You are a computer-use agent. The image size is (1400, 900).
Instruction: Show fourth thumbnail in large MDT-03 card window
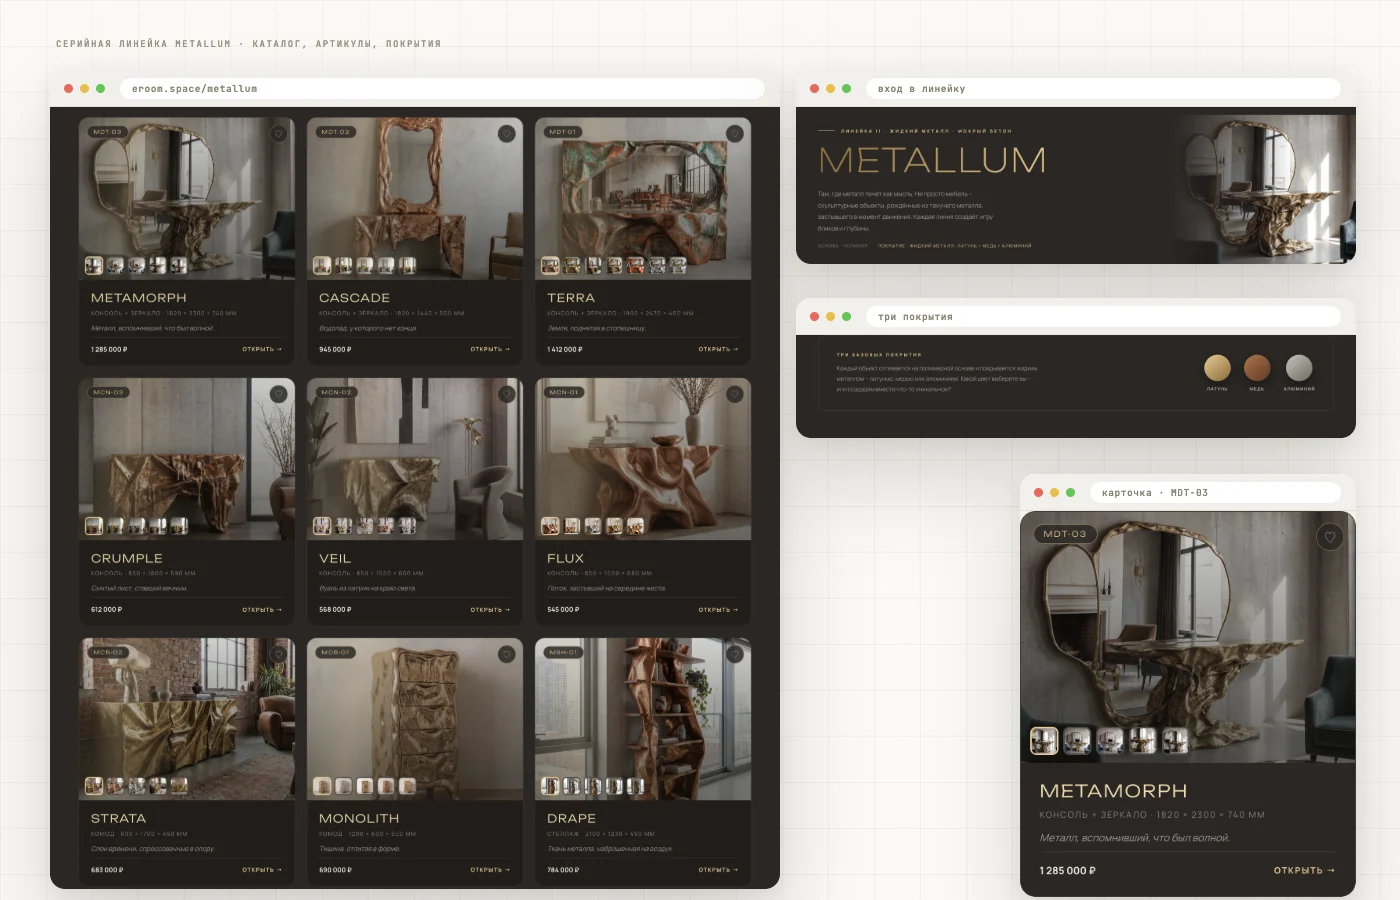pos(1143,740)
